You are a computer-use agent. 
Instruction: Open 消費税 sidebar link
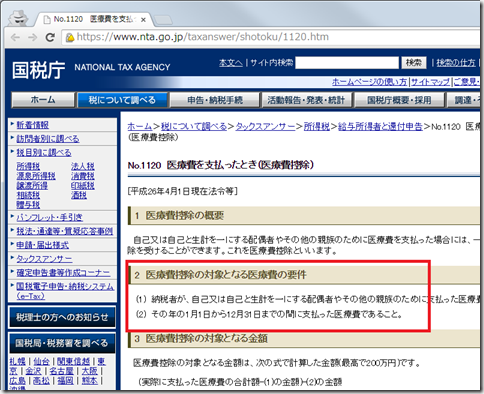83,176
